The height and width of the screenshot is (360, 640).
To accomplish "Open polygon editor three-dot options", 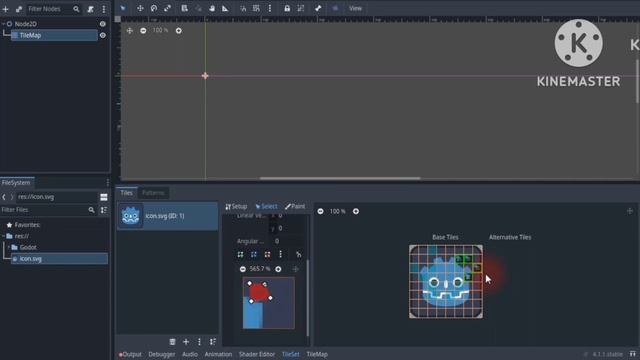I will tap(280, 255).
